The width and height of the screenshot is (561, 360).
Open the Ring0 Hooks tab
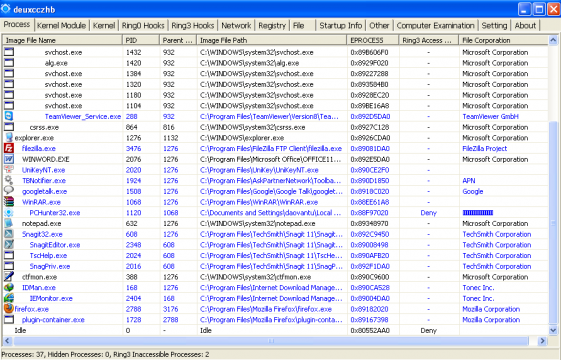pos(143,26)
